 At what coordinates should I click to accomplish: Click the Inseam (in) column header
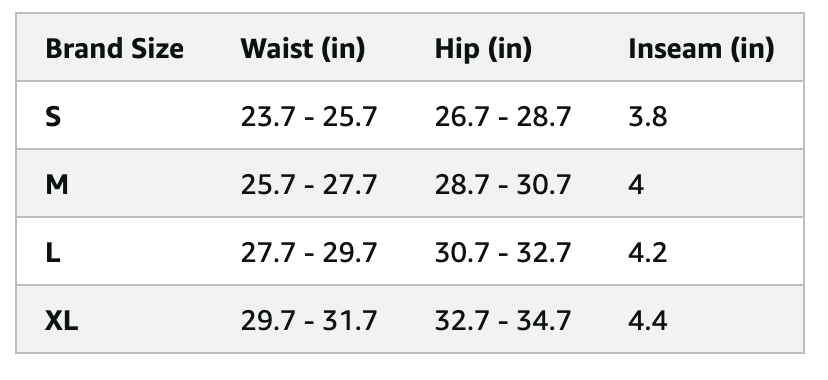tap(701, 49)
